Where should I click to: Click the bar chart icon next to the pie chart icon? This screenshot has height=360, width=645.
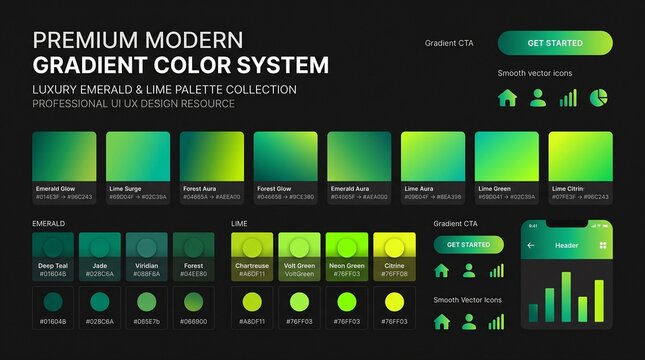[x=568, y=98]
